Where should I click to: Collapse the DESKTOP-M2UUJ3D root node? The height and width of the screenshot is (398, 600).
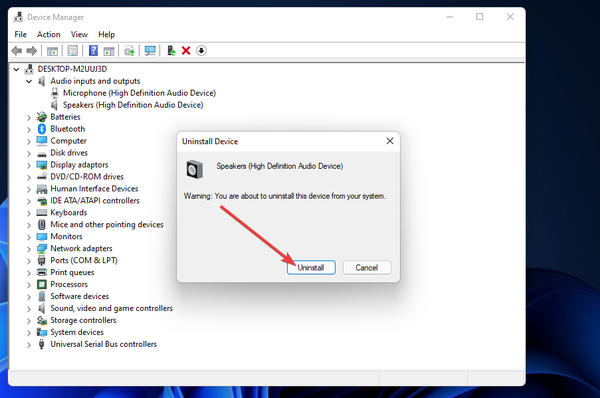pos(16,69)
